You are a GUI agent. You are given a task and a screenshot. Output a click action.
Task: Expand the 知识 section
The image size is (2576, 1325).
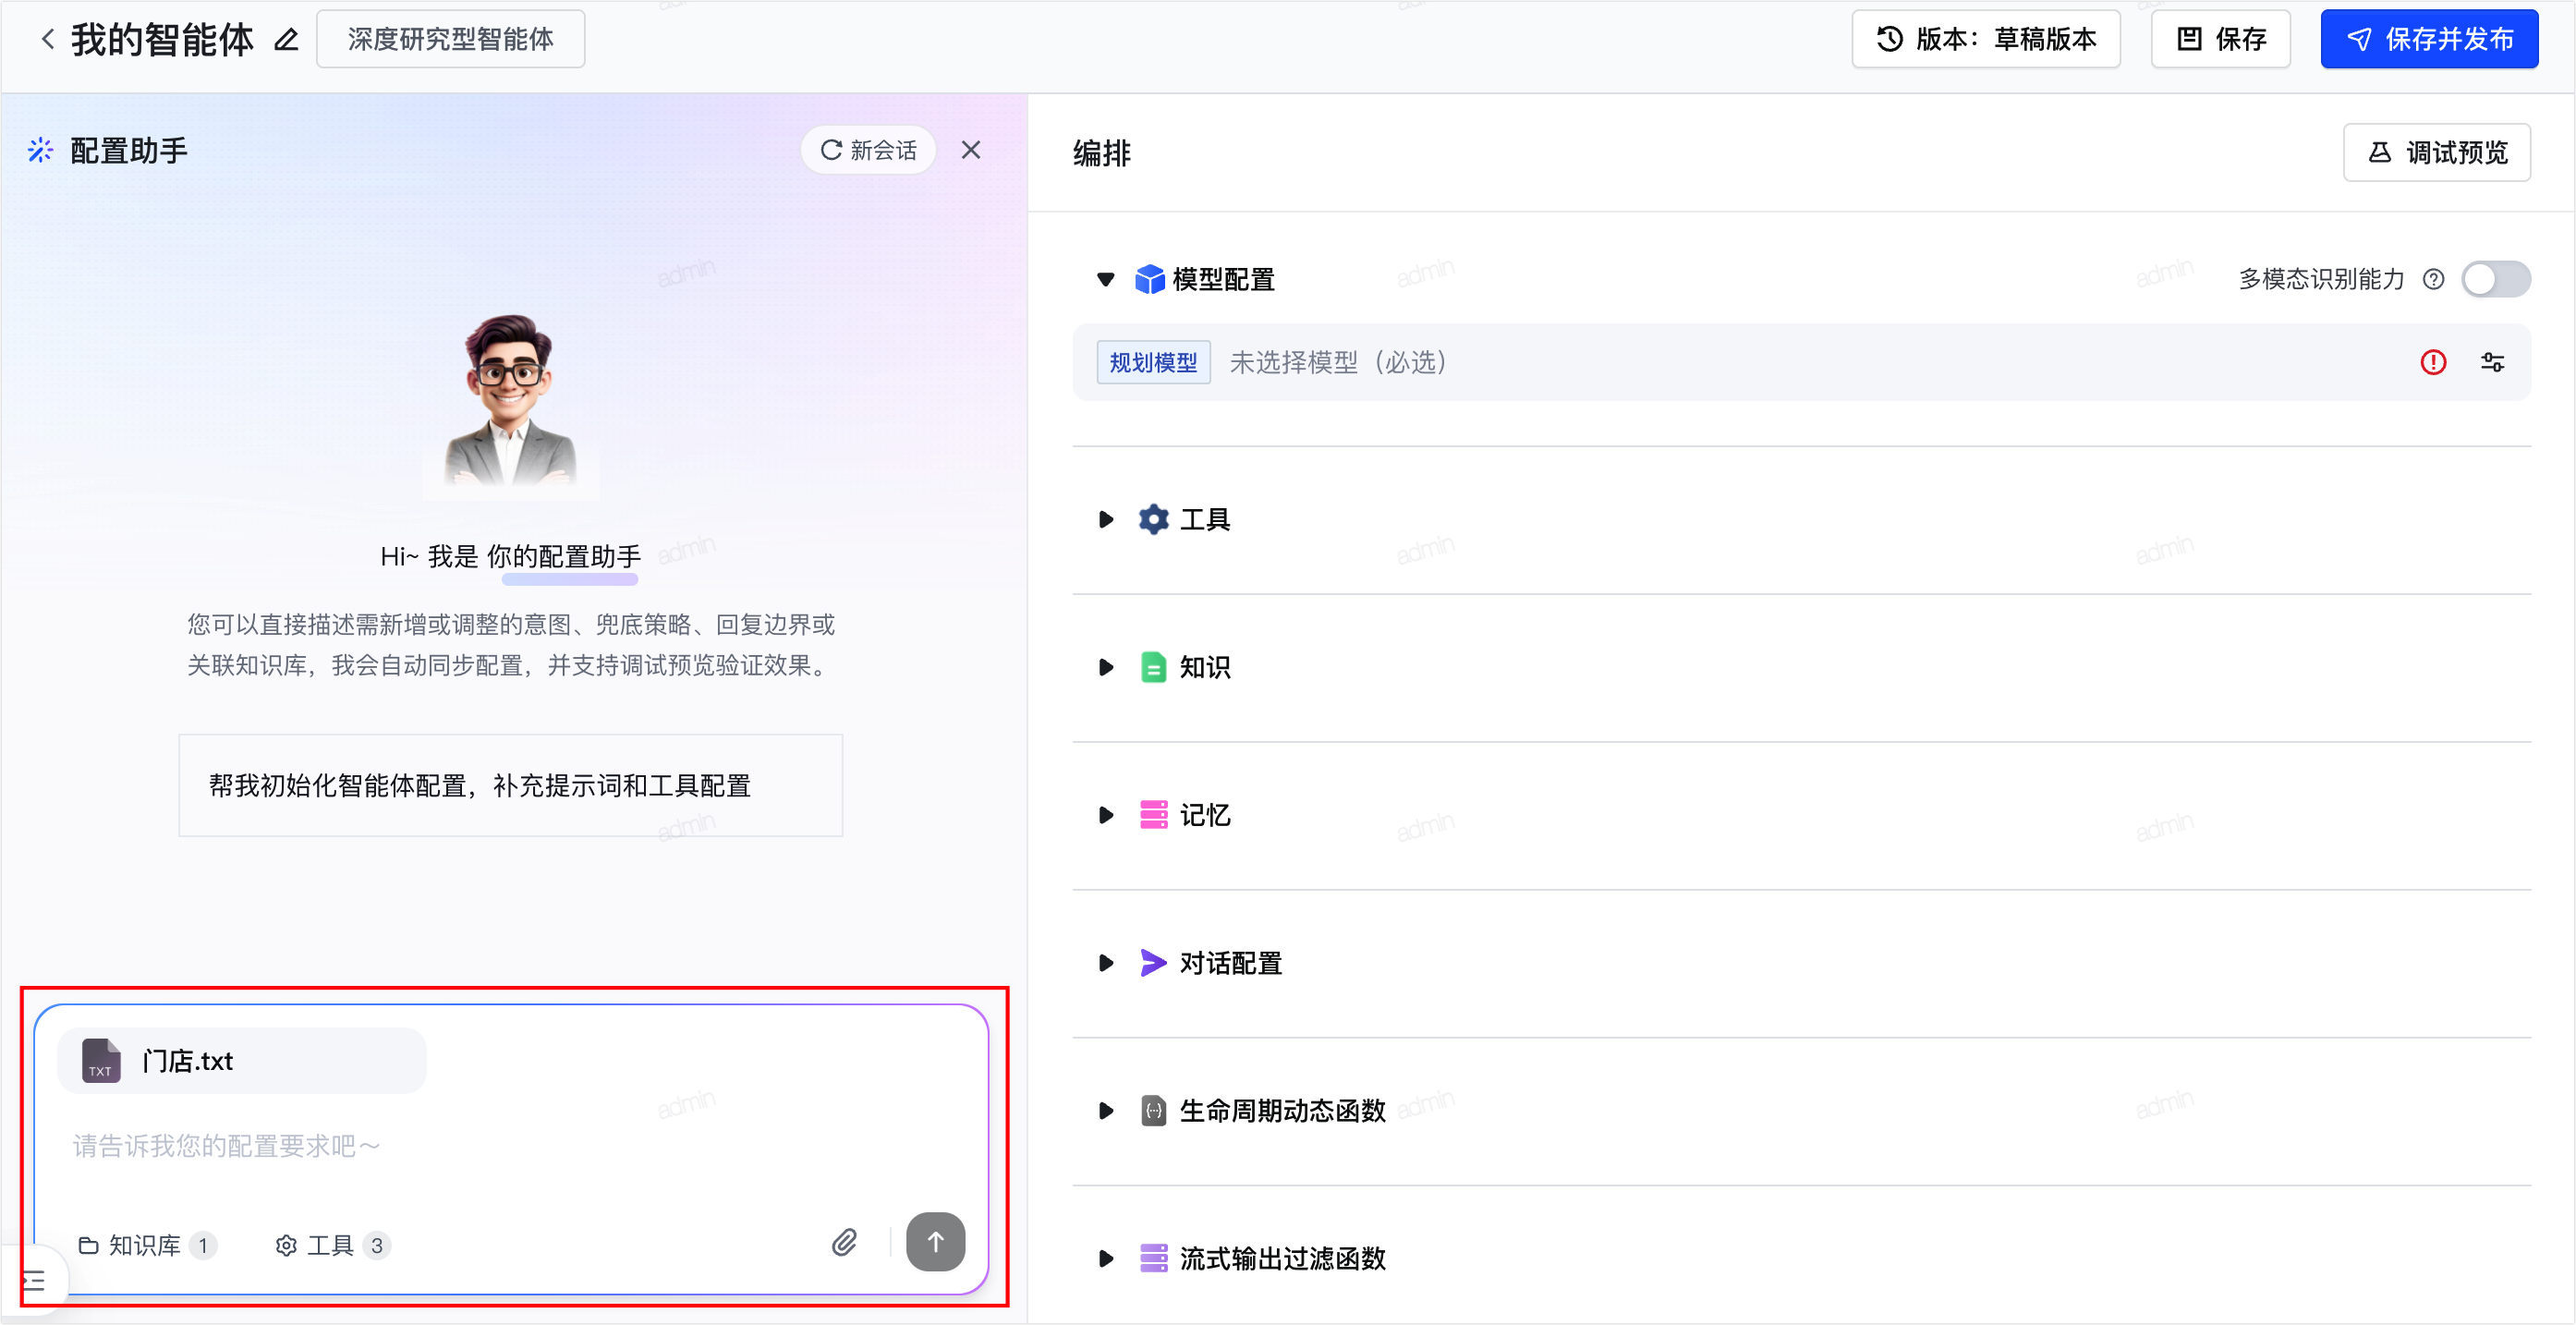click(x=1105, y=667)
